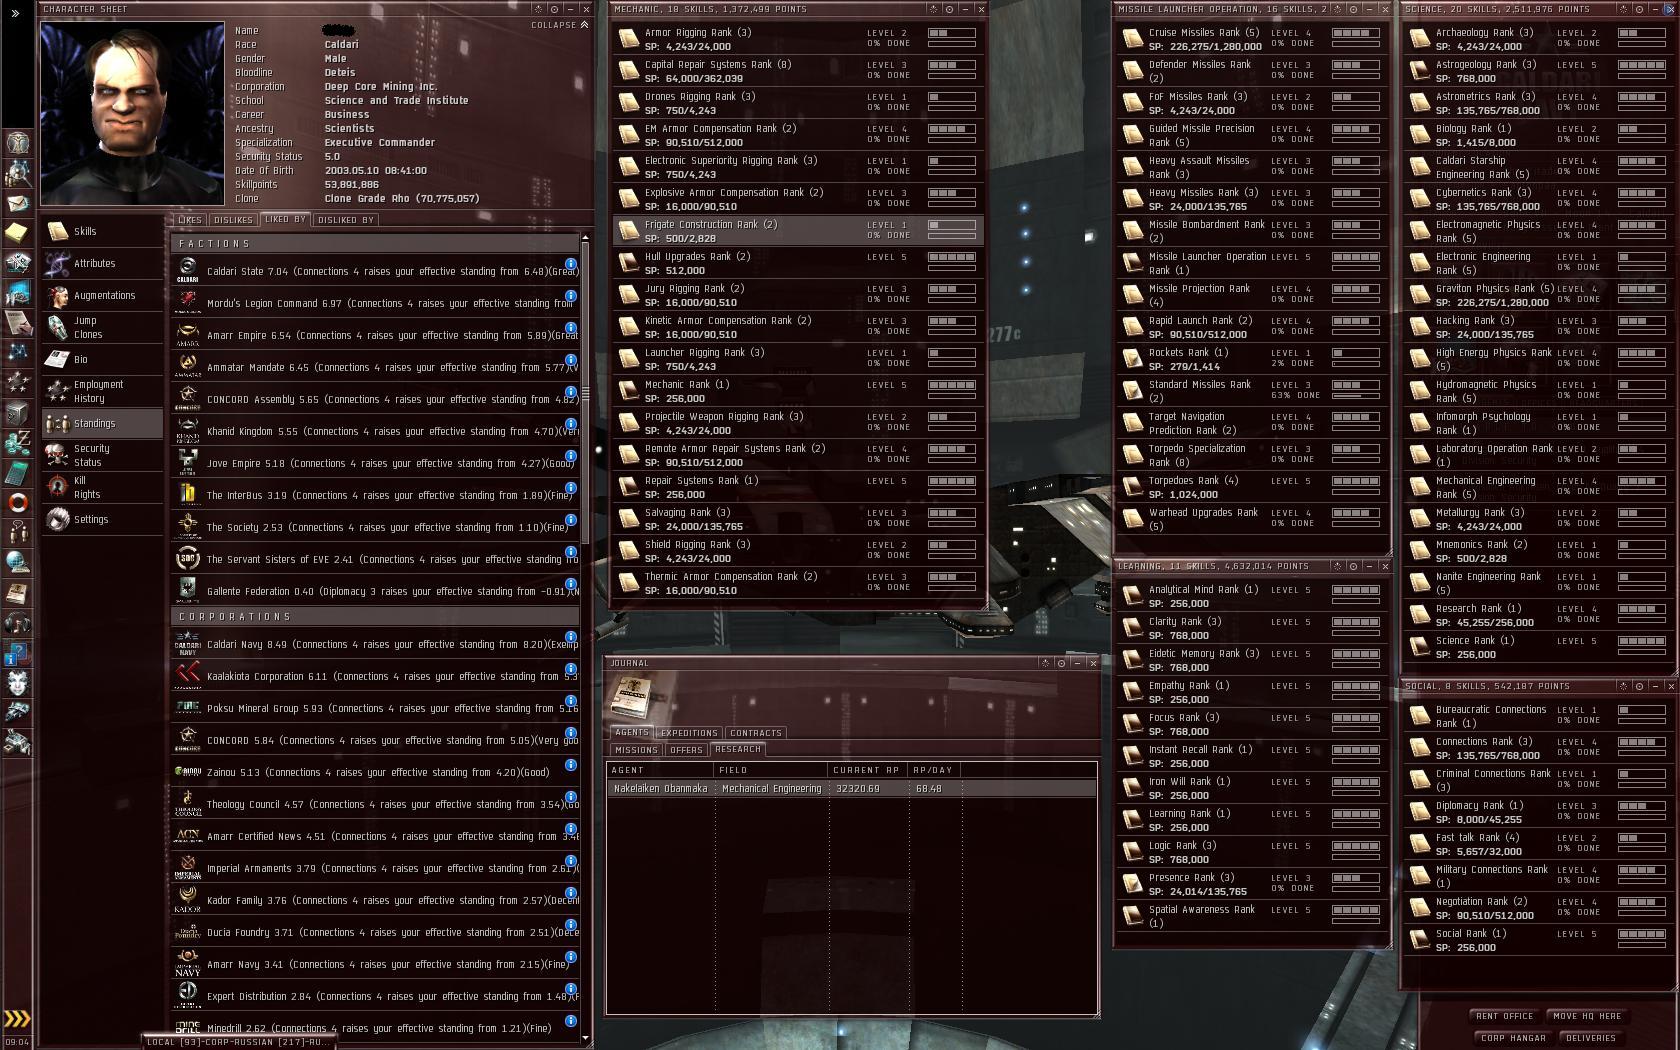The height and width of the screenshot is (1050, 1680).
Task: Click the Corp Hangar button
Action: tap(1513, 1038)
